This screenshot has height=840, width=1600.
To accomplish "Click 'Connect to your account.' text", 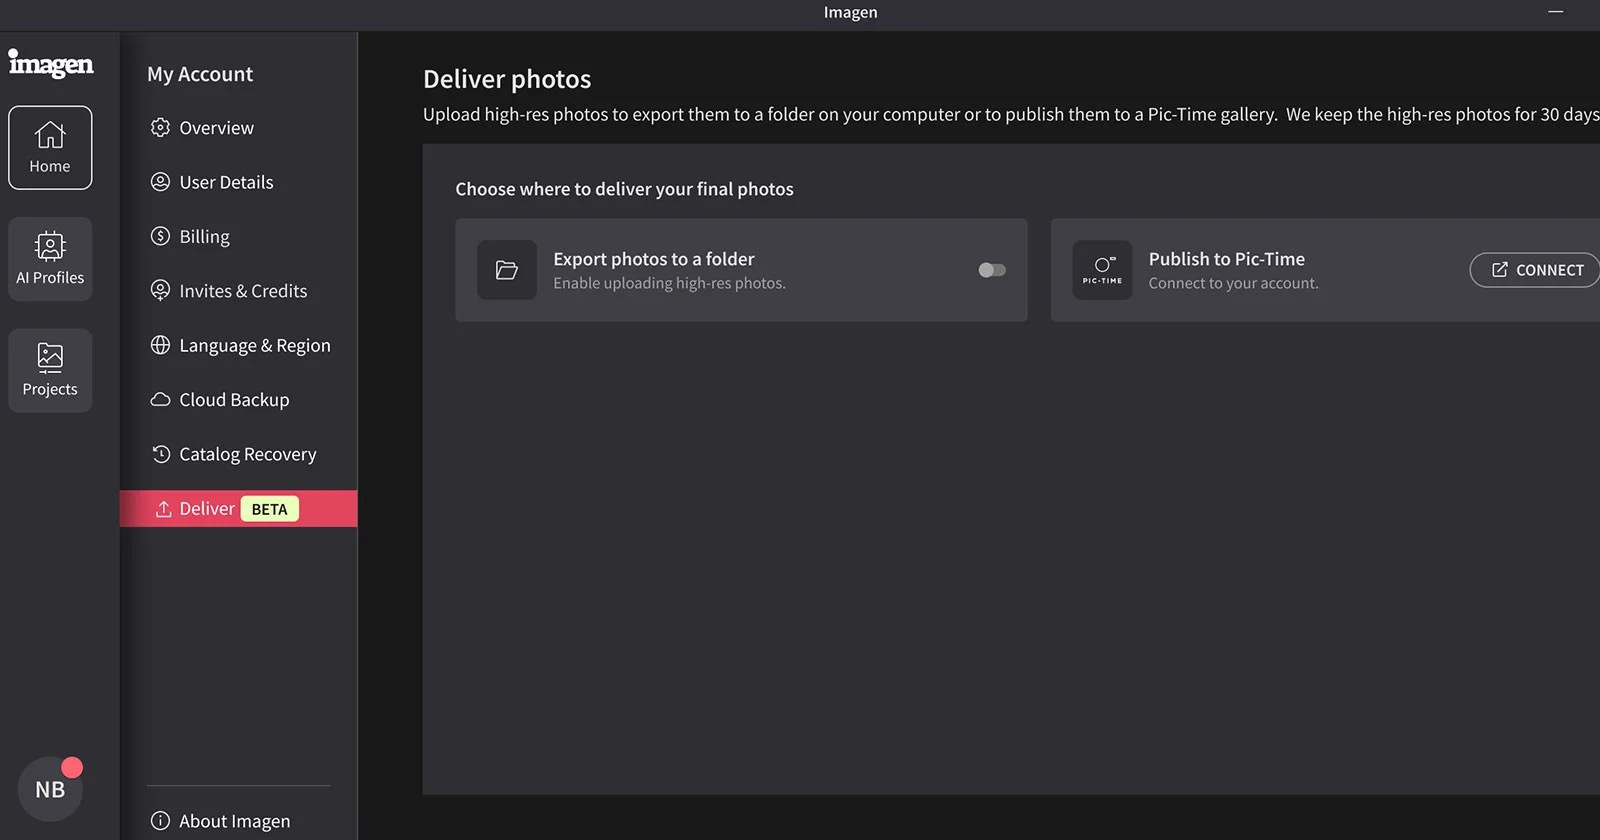I will pos(1233,283).
